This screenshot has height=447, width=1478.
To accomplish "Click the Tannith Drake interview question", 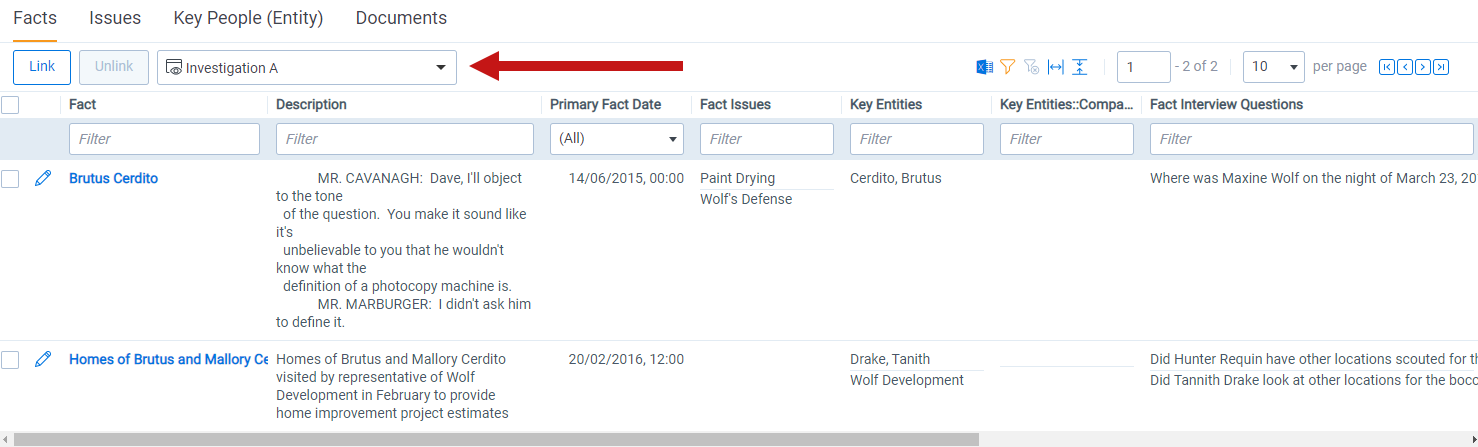I will click(x=1313, y=380).
